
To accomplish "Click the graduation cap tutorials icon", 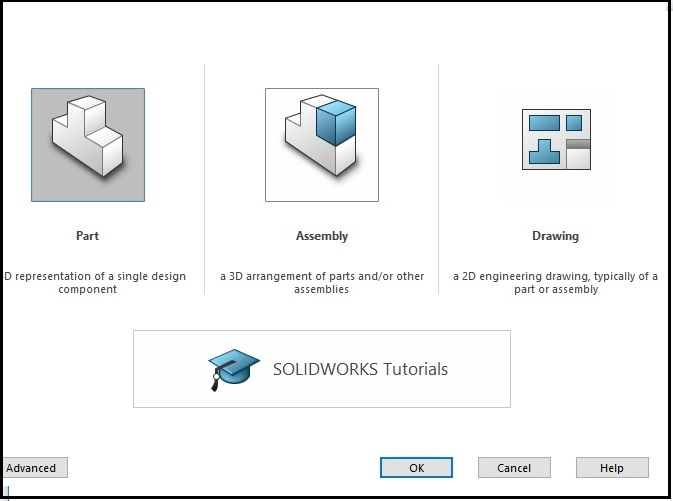I will click(x=233, y=370).
